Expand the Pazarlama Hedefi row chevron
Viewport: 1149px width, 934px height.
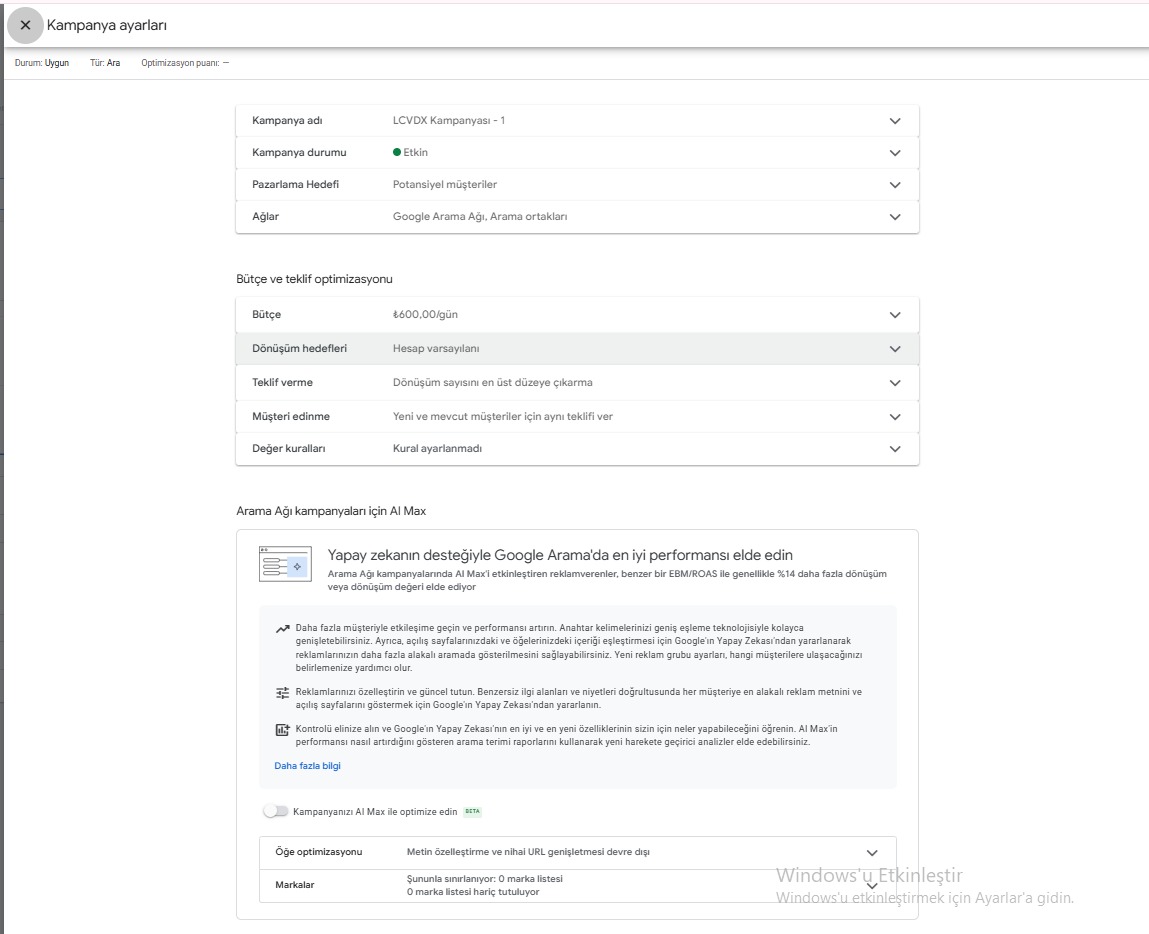(x=895, y=185)
